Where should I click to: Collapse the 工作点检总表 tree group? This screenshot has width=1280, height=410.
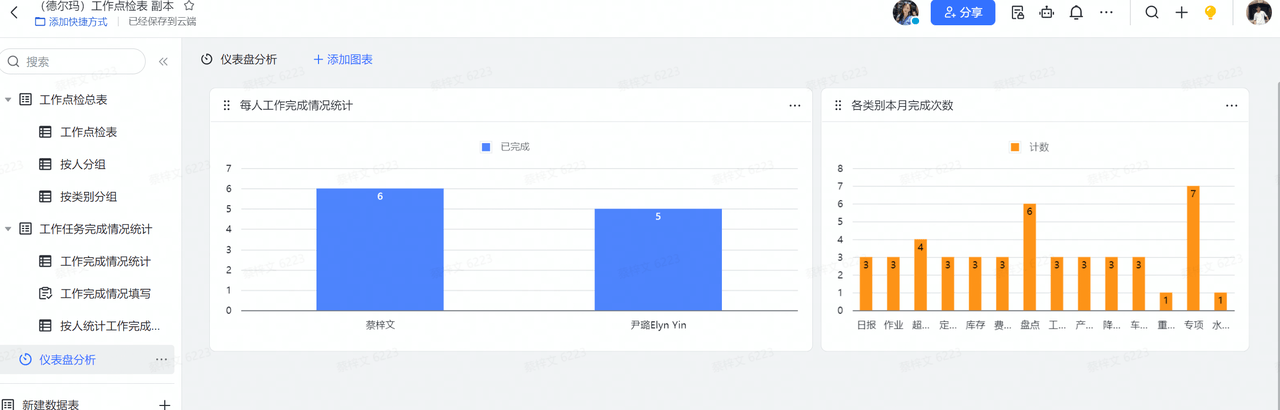coord(9,100)
